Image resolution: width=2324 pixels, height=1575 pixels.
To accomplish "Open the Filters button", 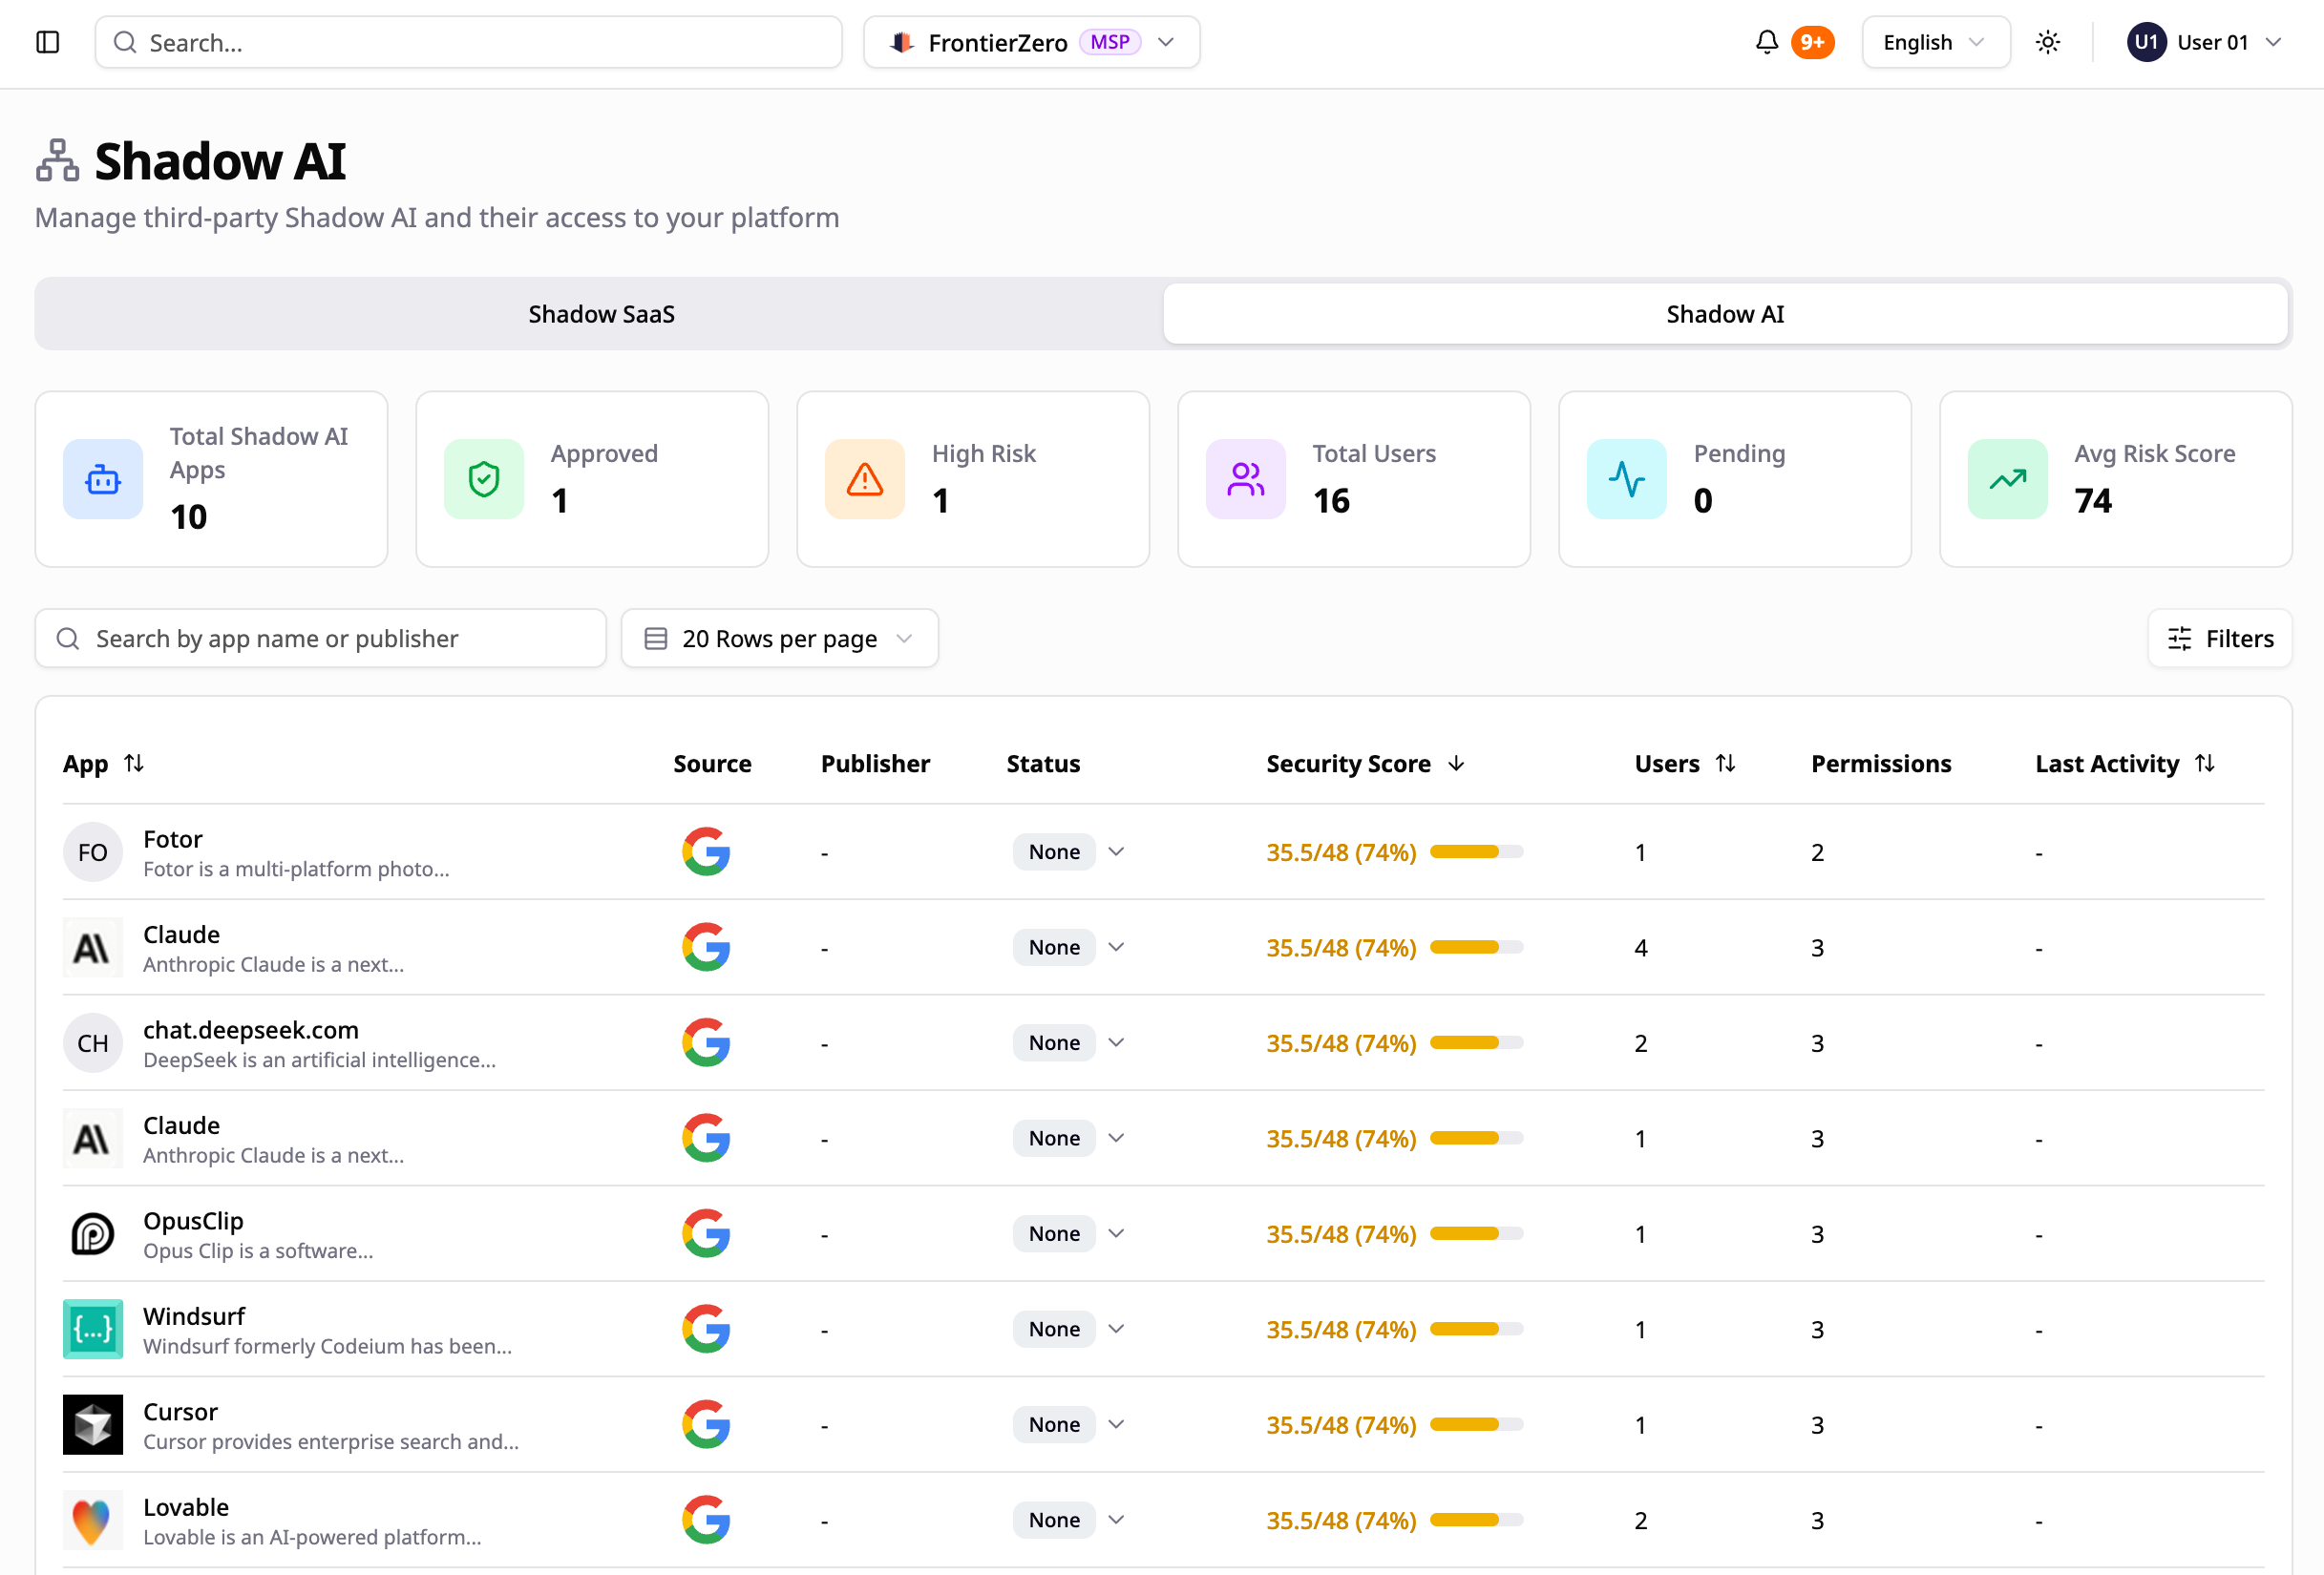I will 2219,638.
